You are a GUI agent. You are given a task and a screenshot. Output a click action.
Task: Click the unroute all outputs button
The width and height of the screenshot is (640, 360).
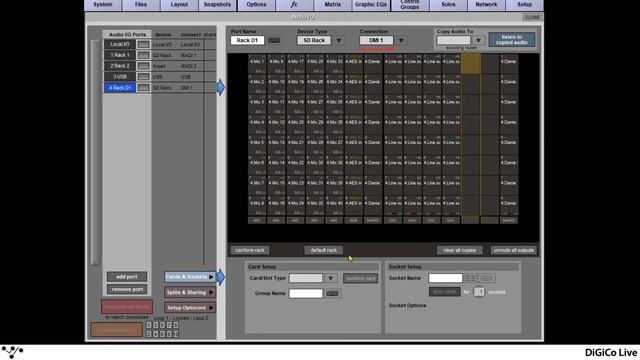[x=513, y=250]
